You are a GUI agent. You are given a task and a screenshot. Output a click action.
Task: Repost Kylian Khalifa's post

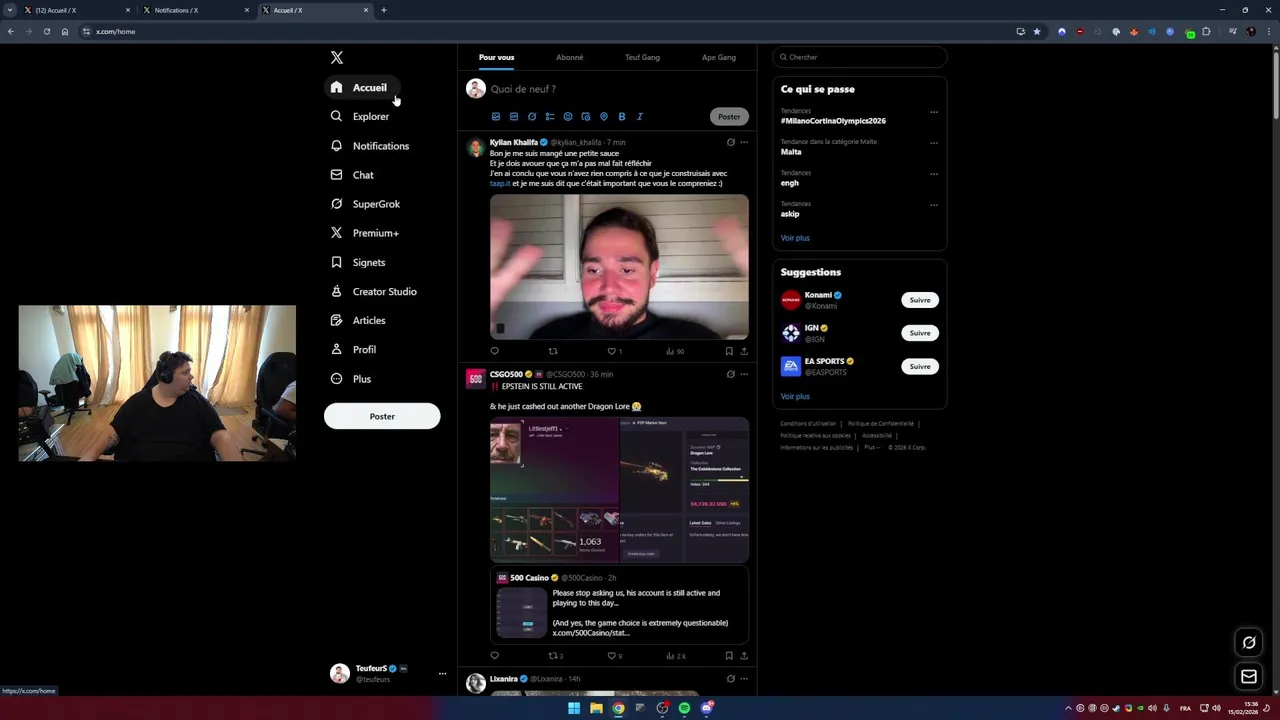point(553,351)
